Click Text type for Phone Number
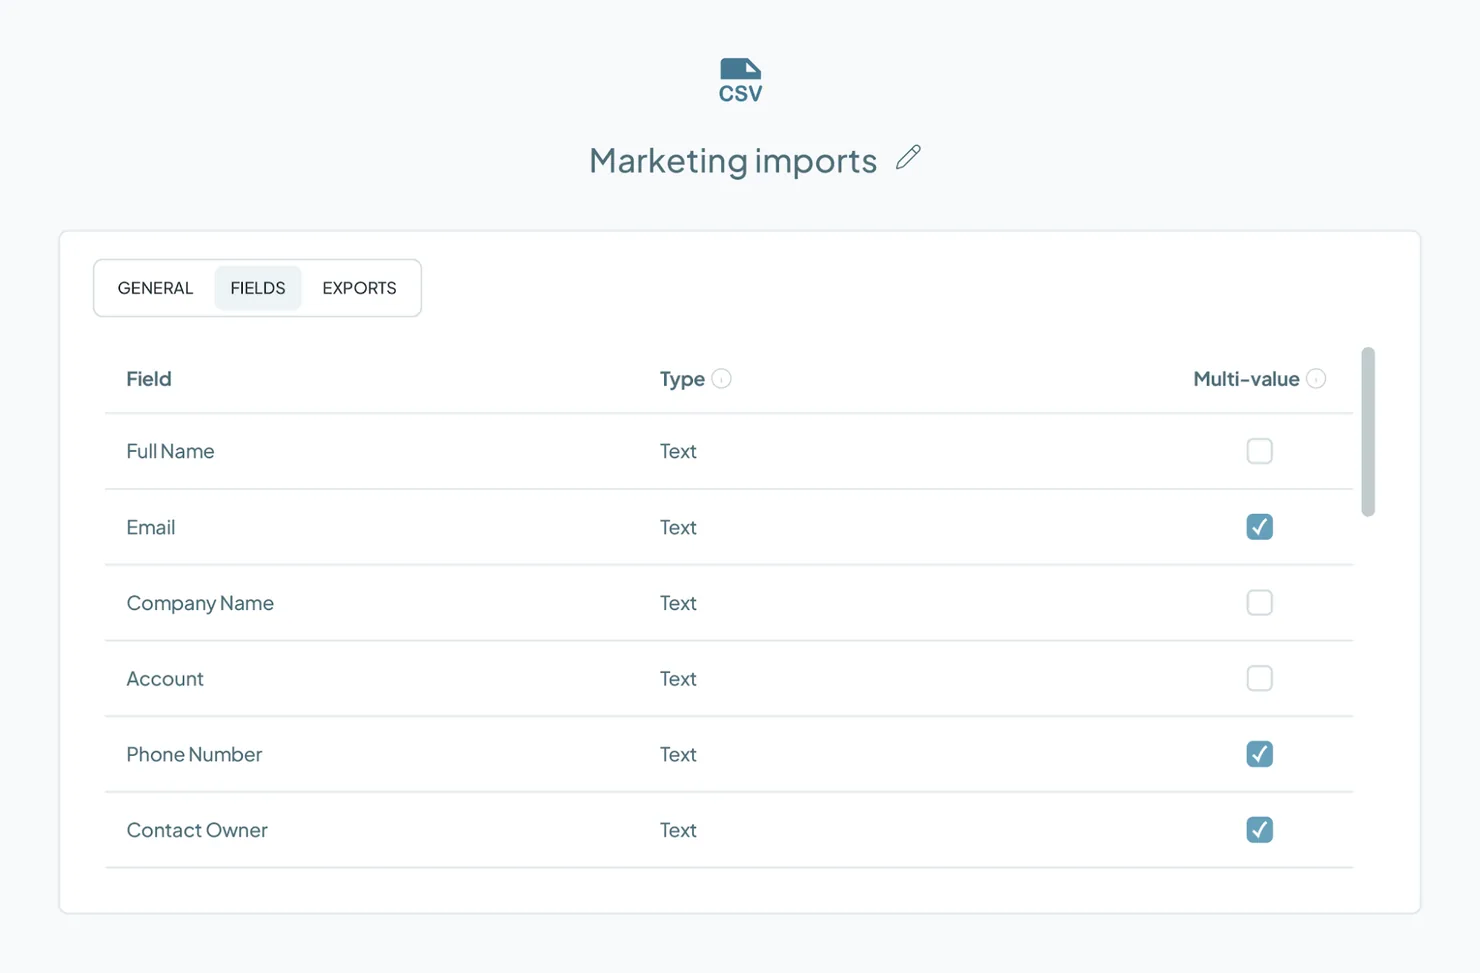The width and height of the screenshot is (1480, 973). tap(678, 754)
